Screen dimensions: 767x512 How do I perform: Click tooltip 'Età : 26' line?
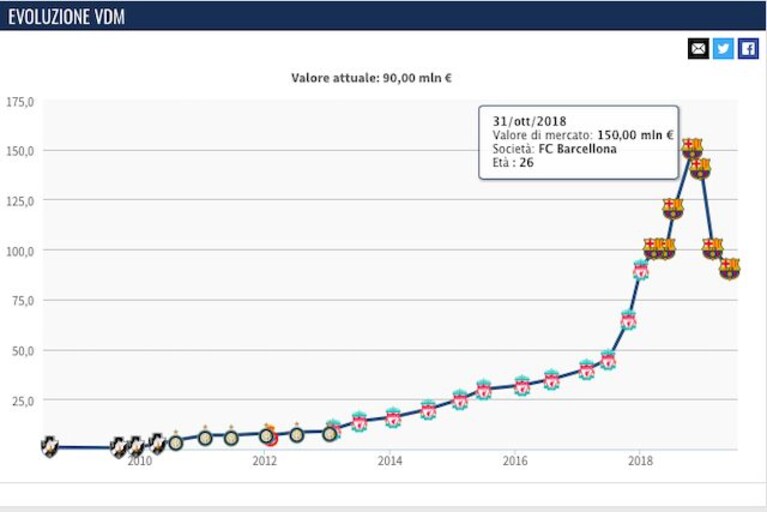coord(513,162)
